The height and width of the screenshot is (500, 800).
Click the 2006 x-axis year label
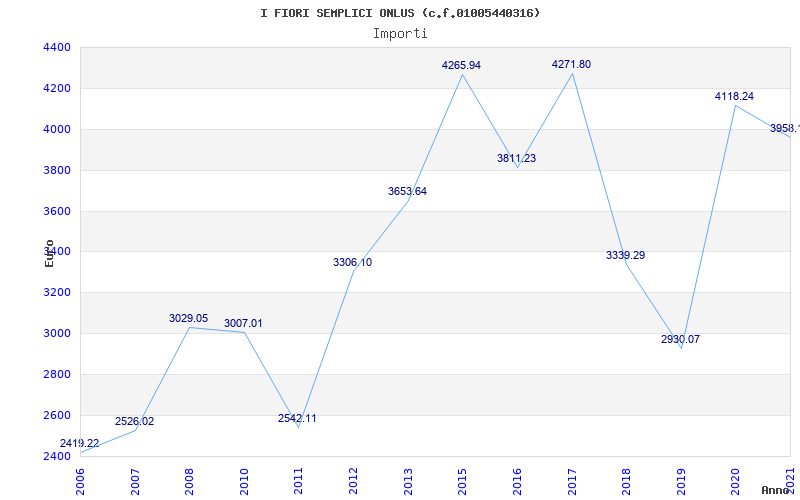(81, 481)
